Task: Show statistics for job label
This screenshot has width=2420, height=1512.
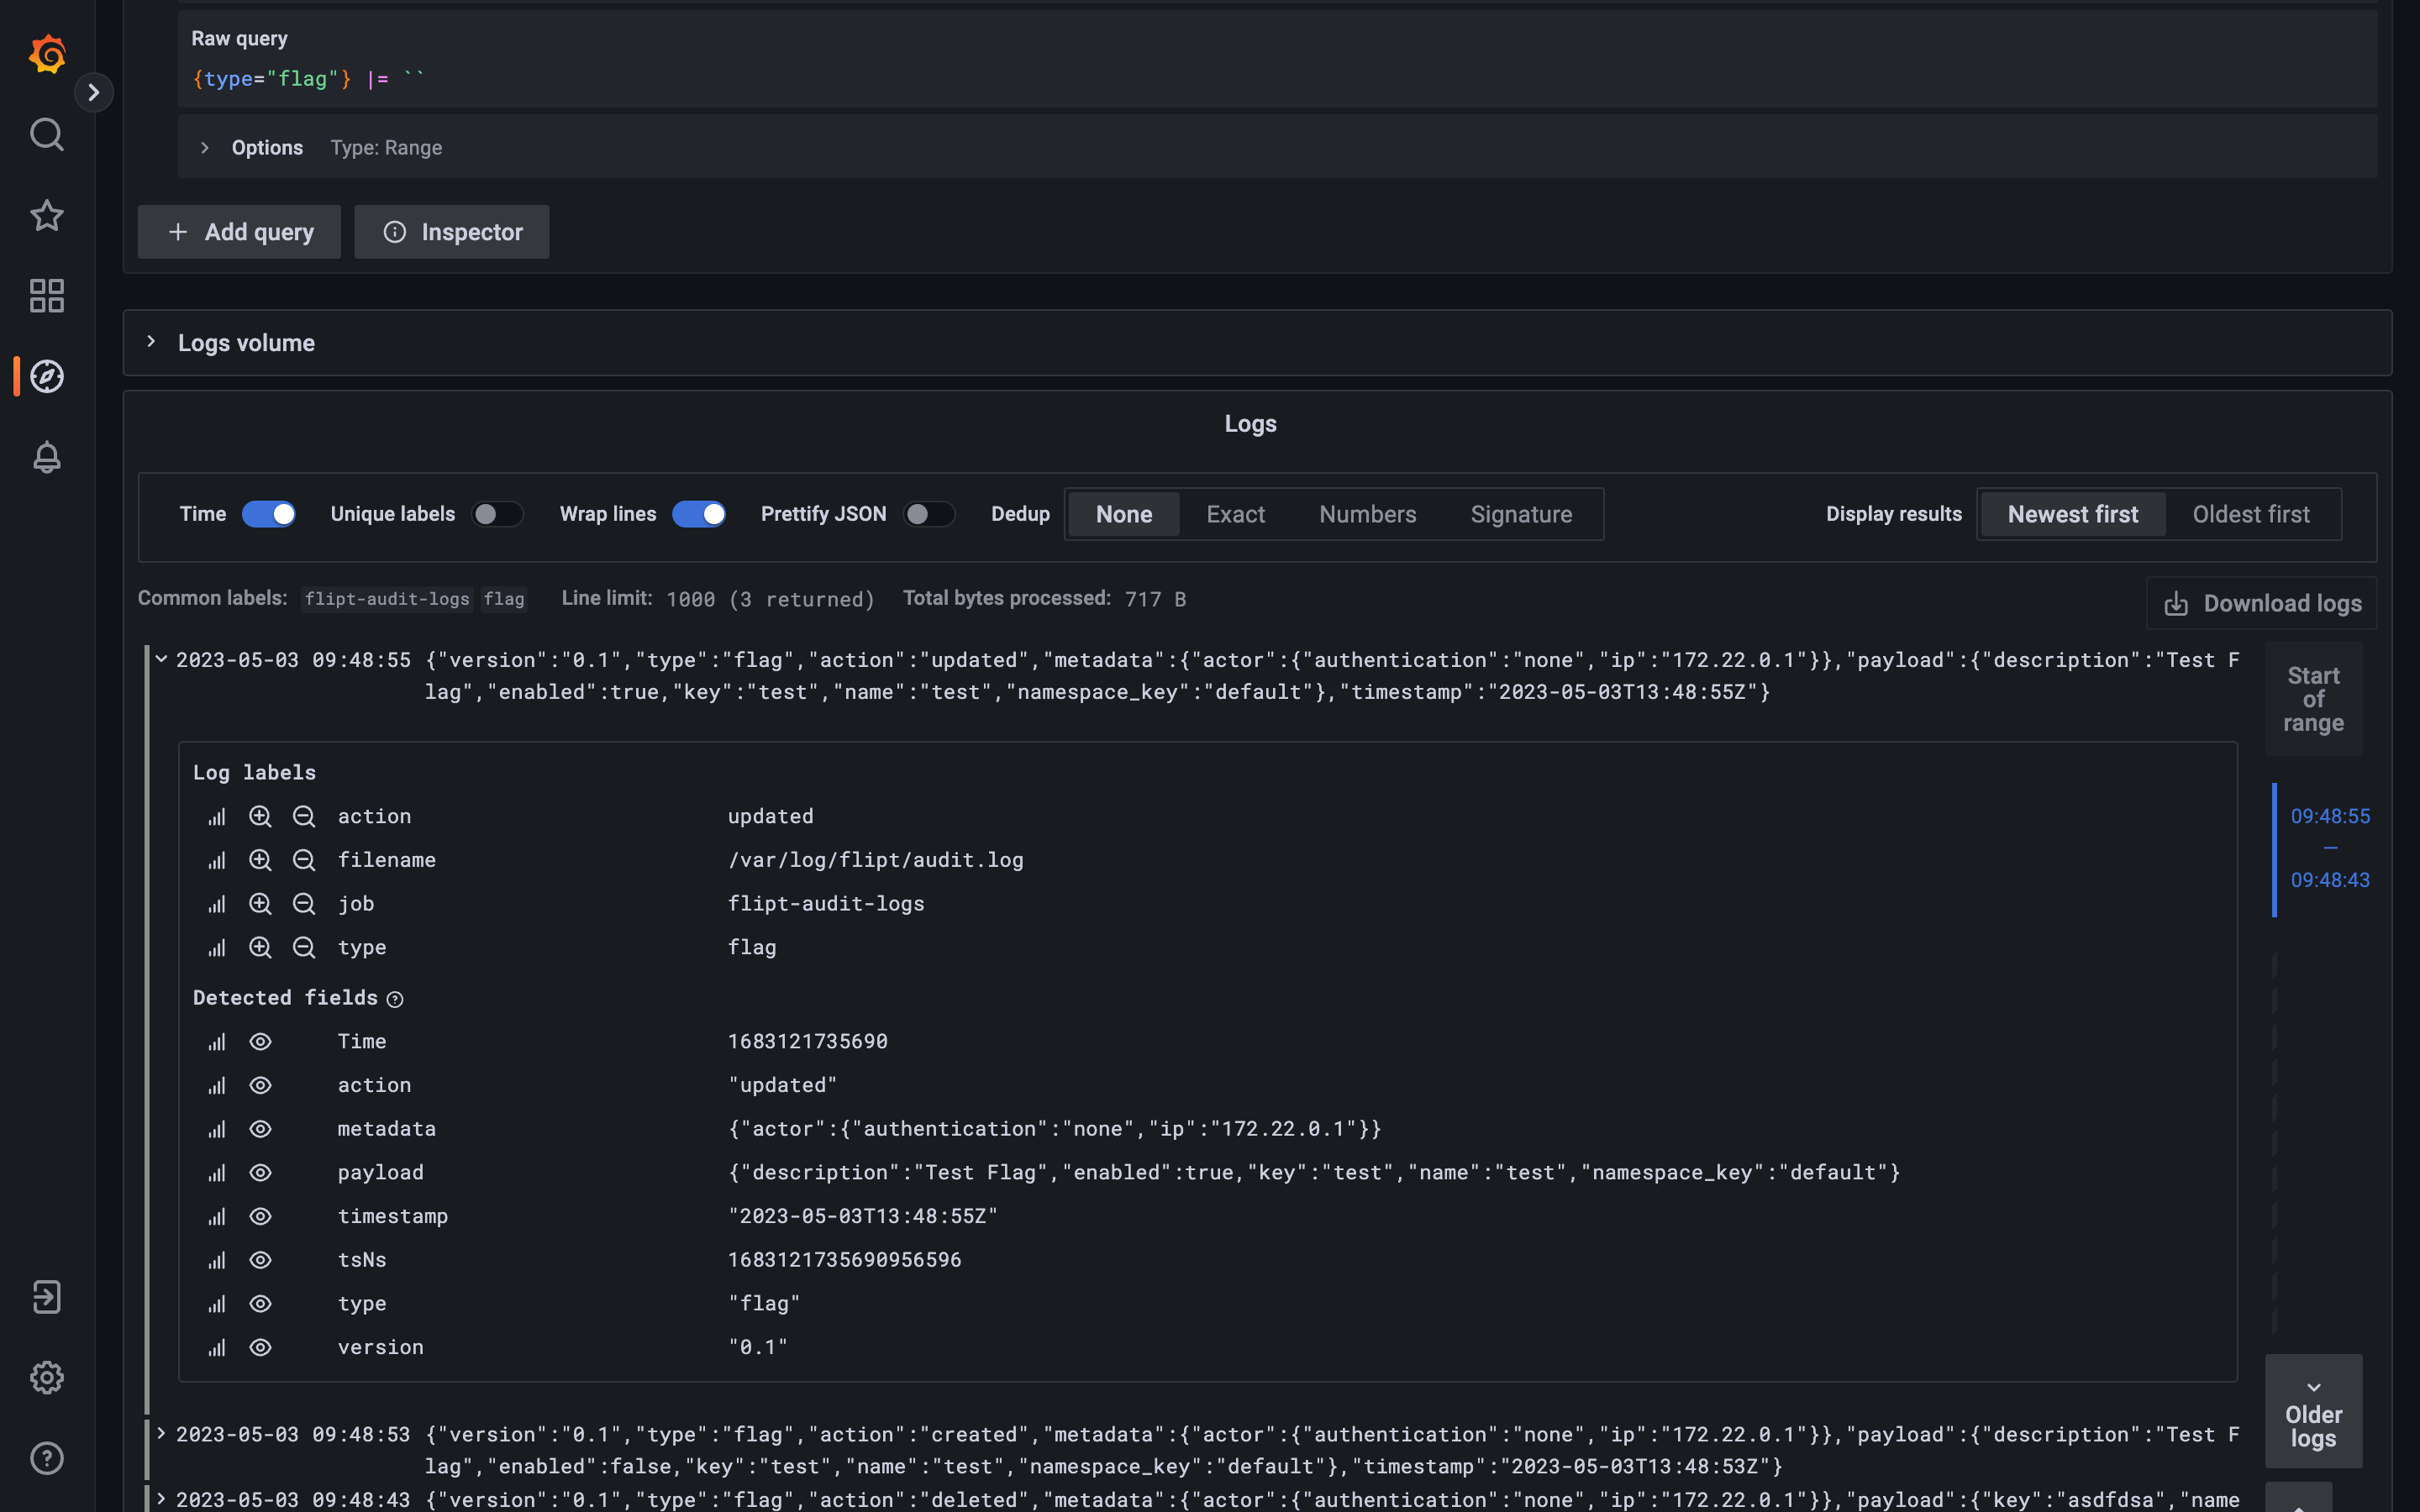Action: point(217,904)
